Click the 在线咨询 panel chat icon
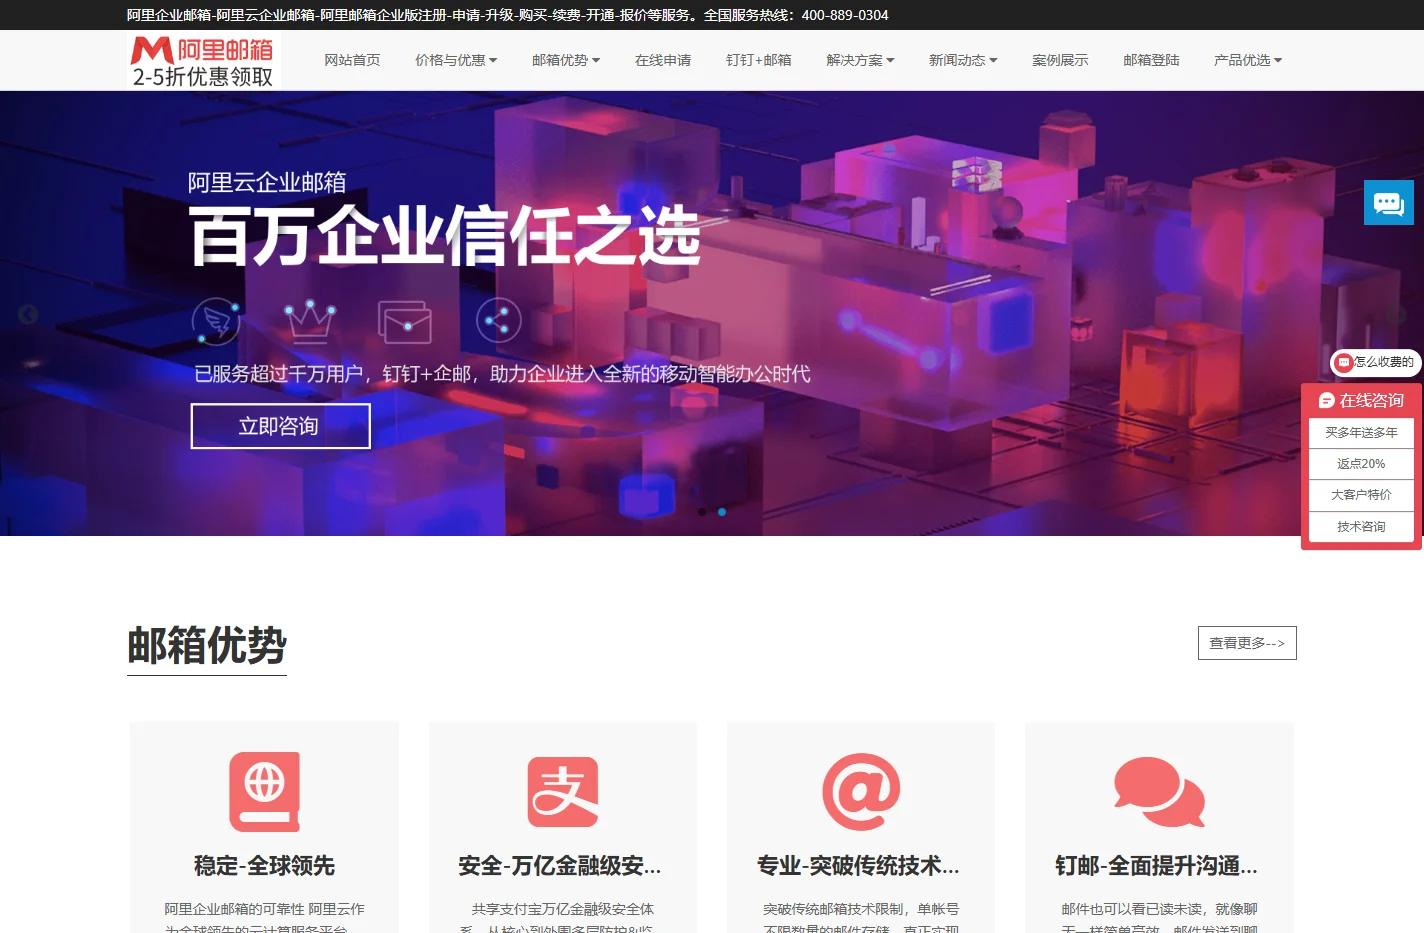Screen dimensions: 1424x933 [1327, 400]
